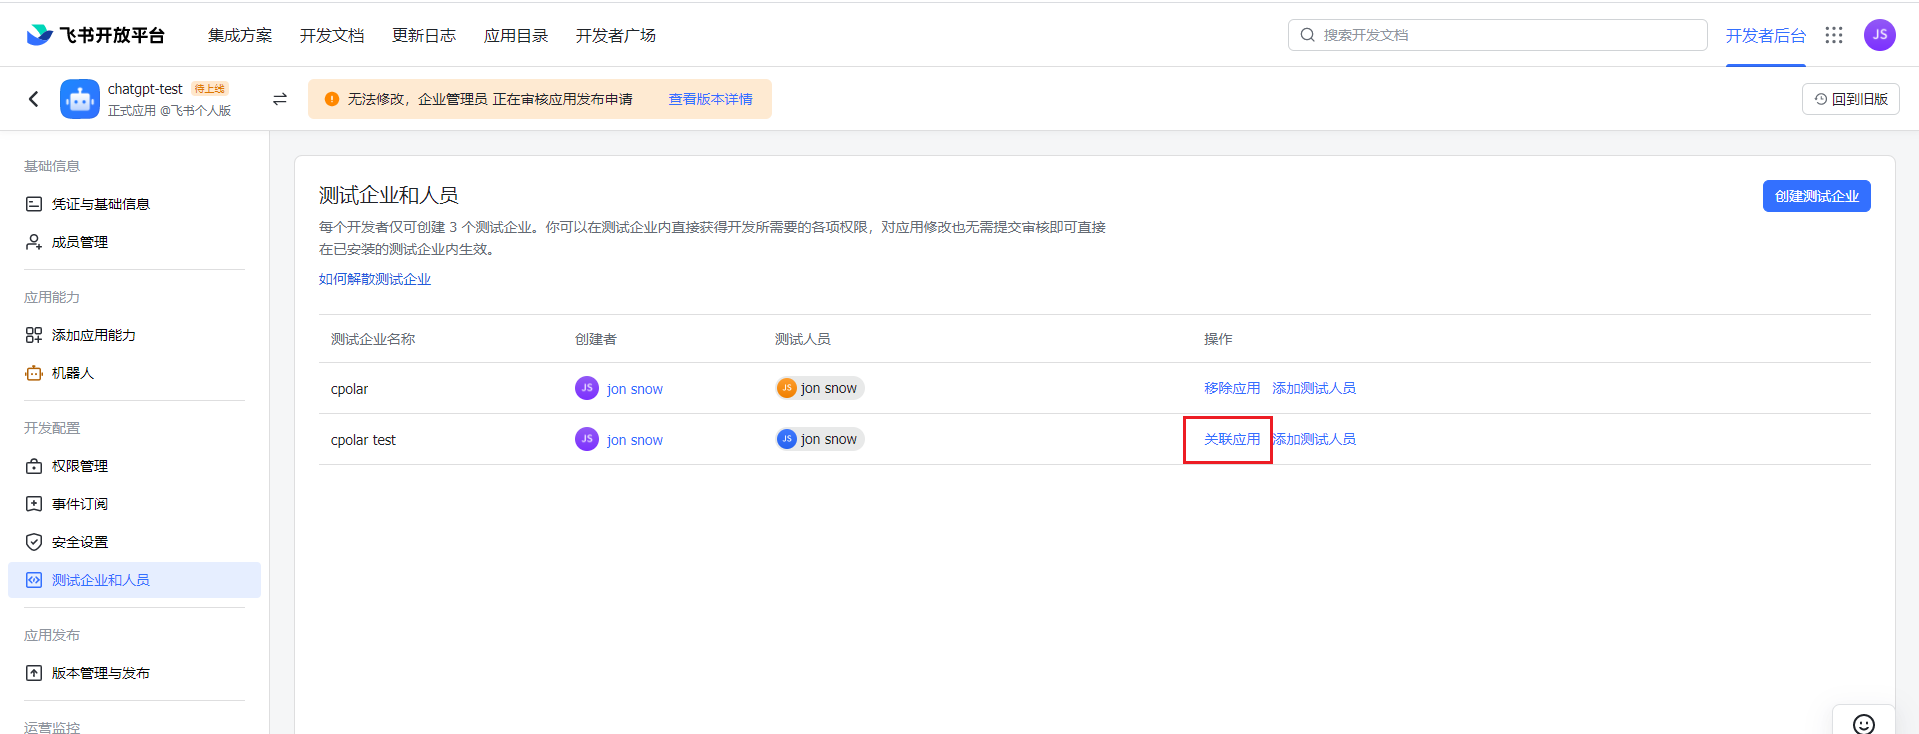The width and height of the screenshot is (1919, 734).
Task: Click the orange warning icon in banner
Action: [x=332, y=99]
